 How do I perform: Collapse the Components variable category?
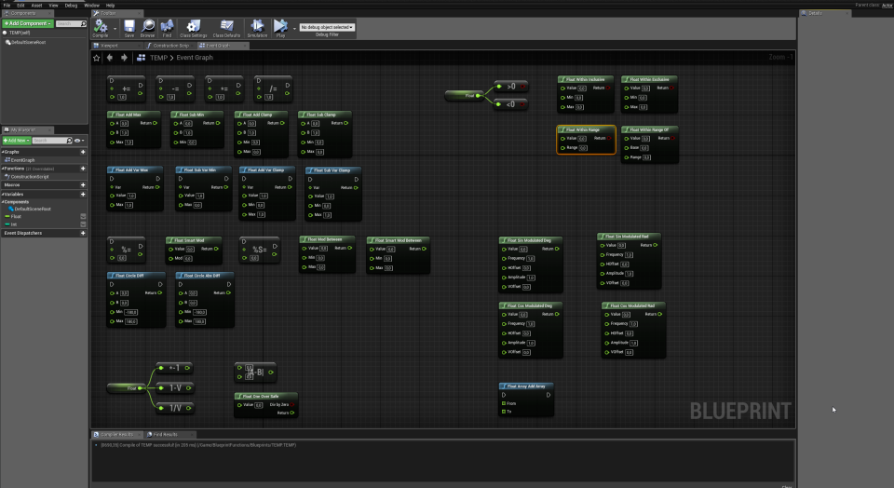pos(3,202)
